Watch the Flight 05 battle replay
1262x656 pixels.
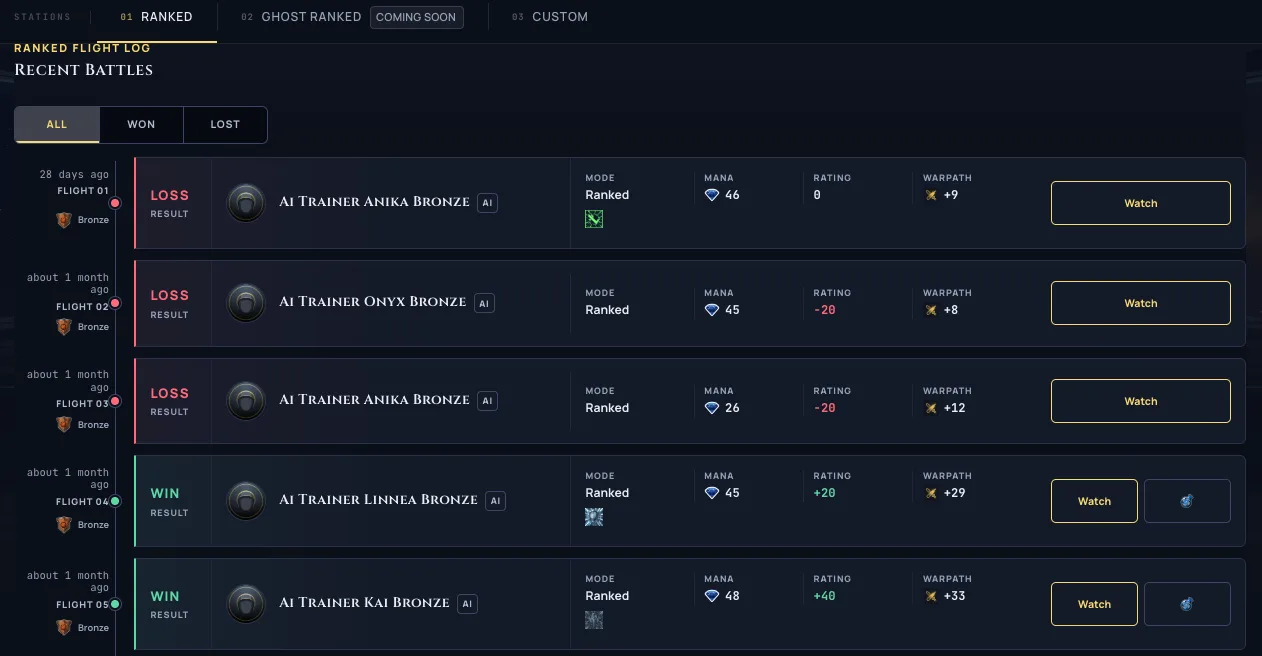click(x=1094, y=604)
